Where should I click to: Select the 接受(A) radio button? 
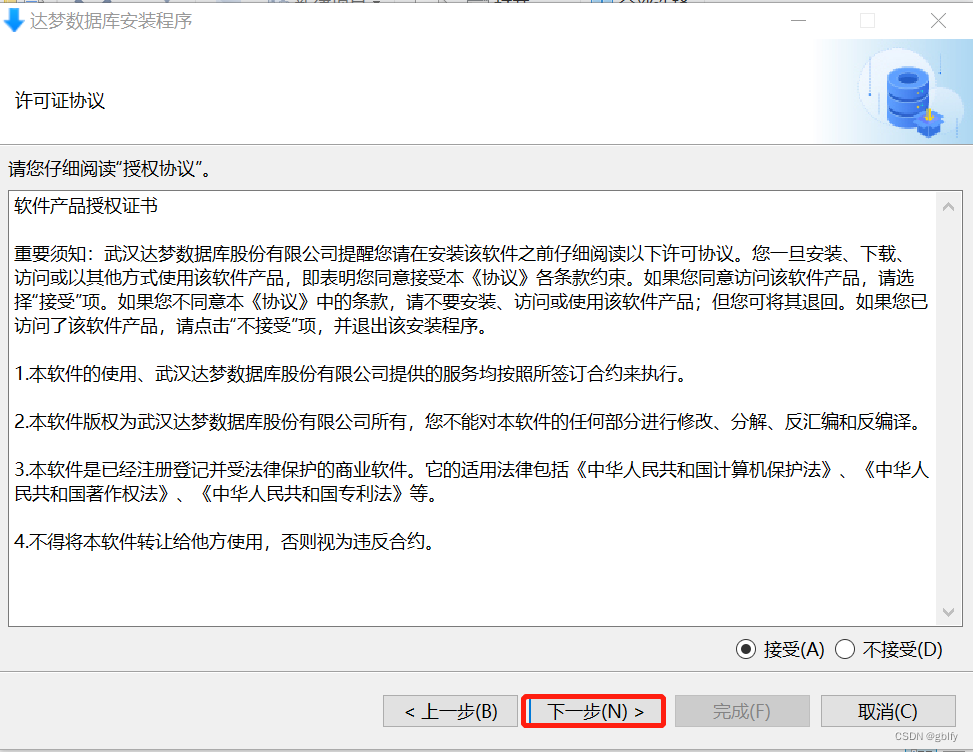pyautogui.click(x=746, y=650)
